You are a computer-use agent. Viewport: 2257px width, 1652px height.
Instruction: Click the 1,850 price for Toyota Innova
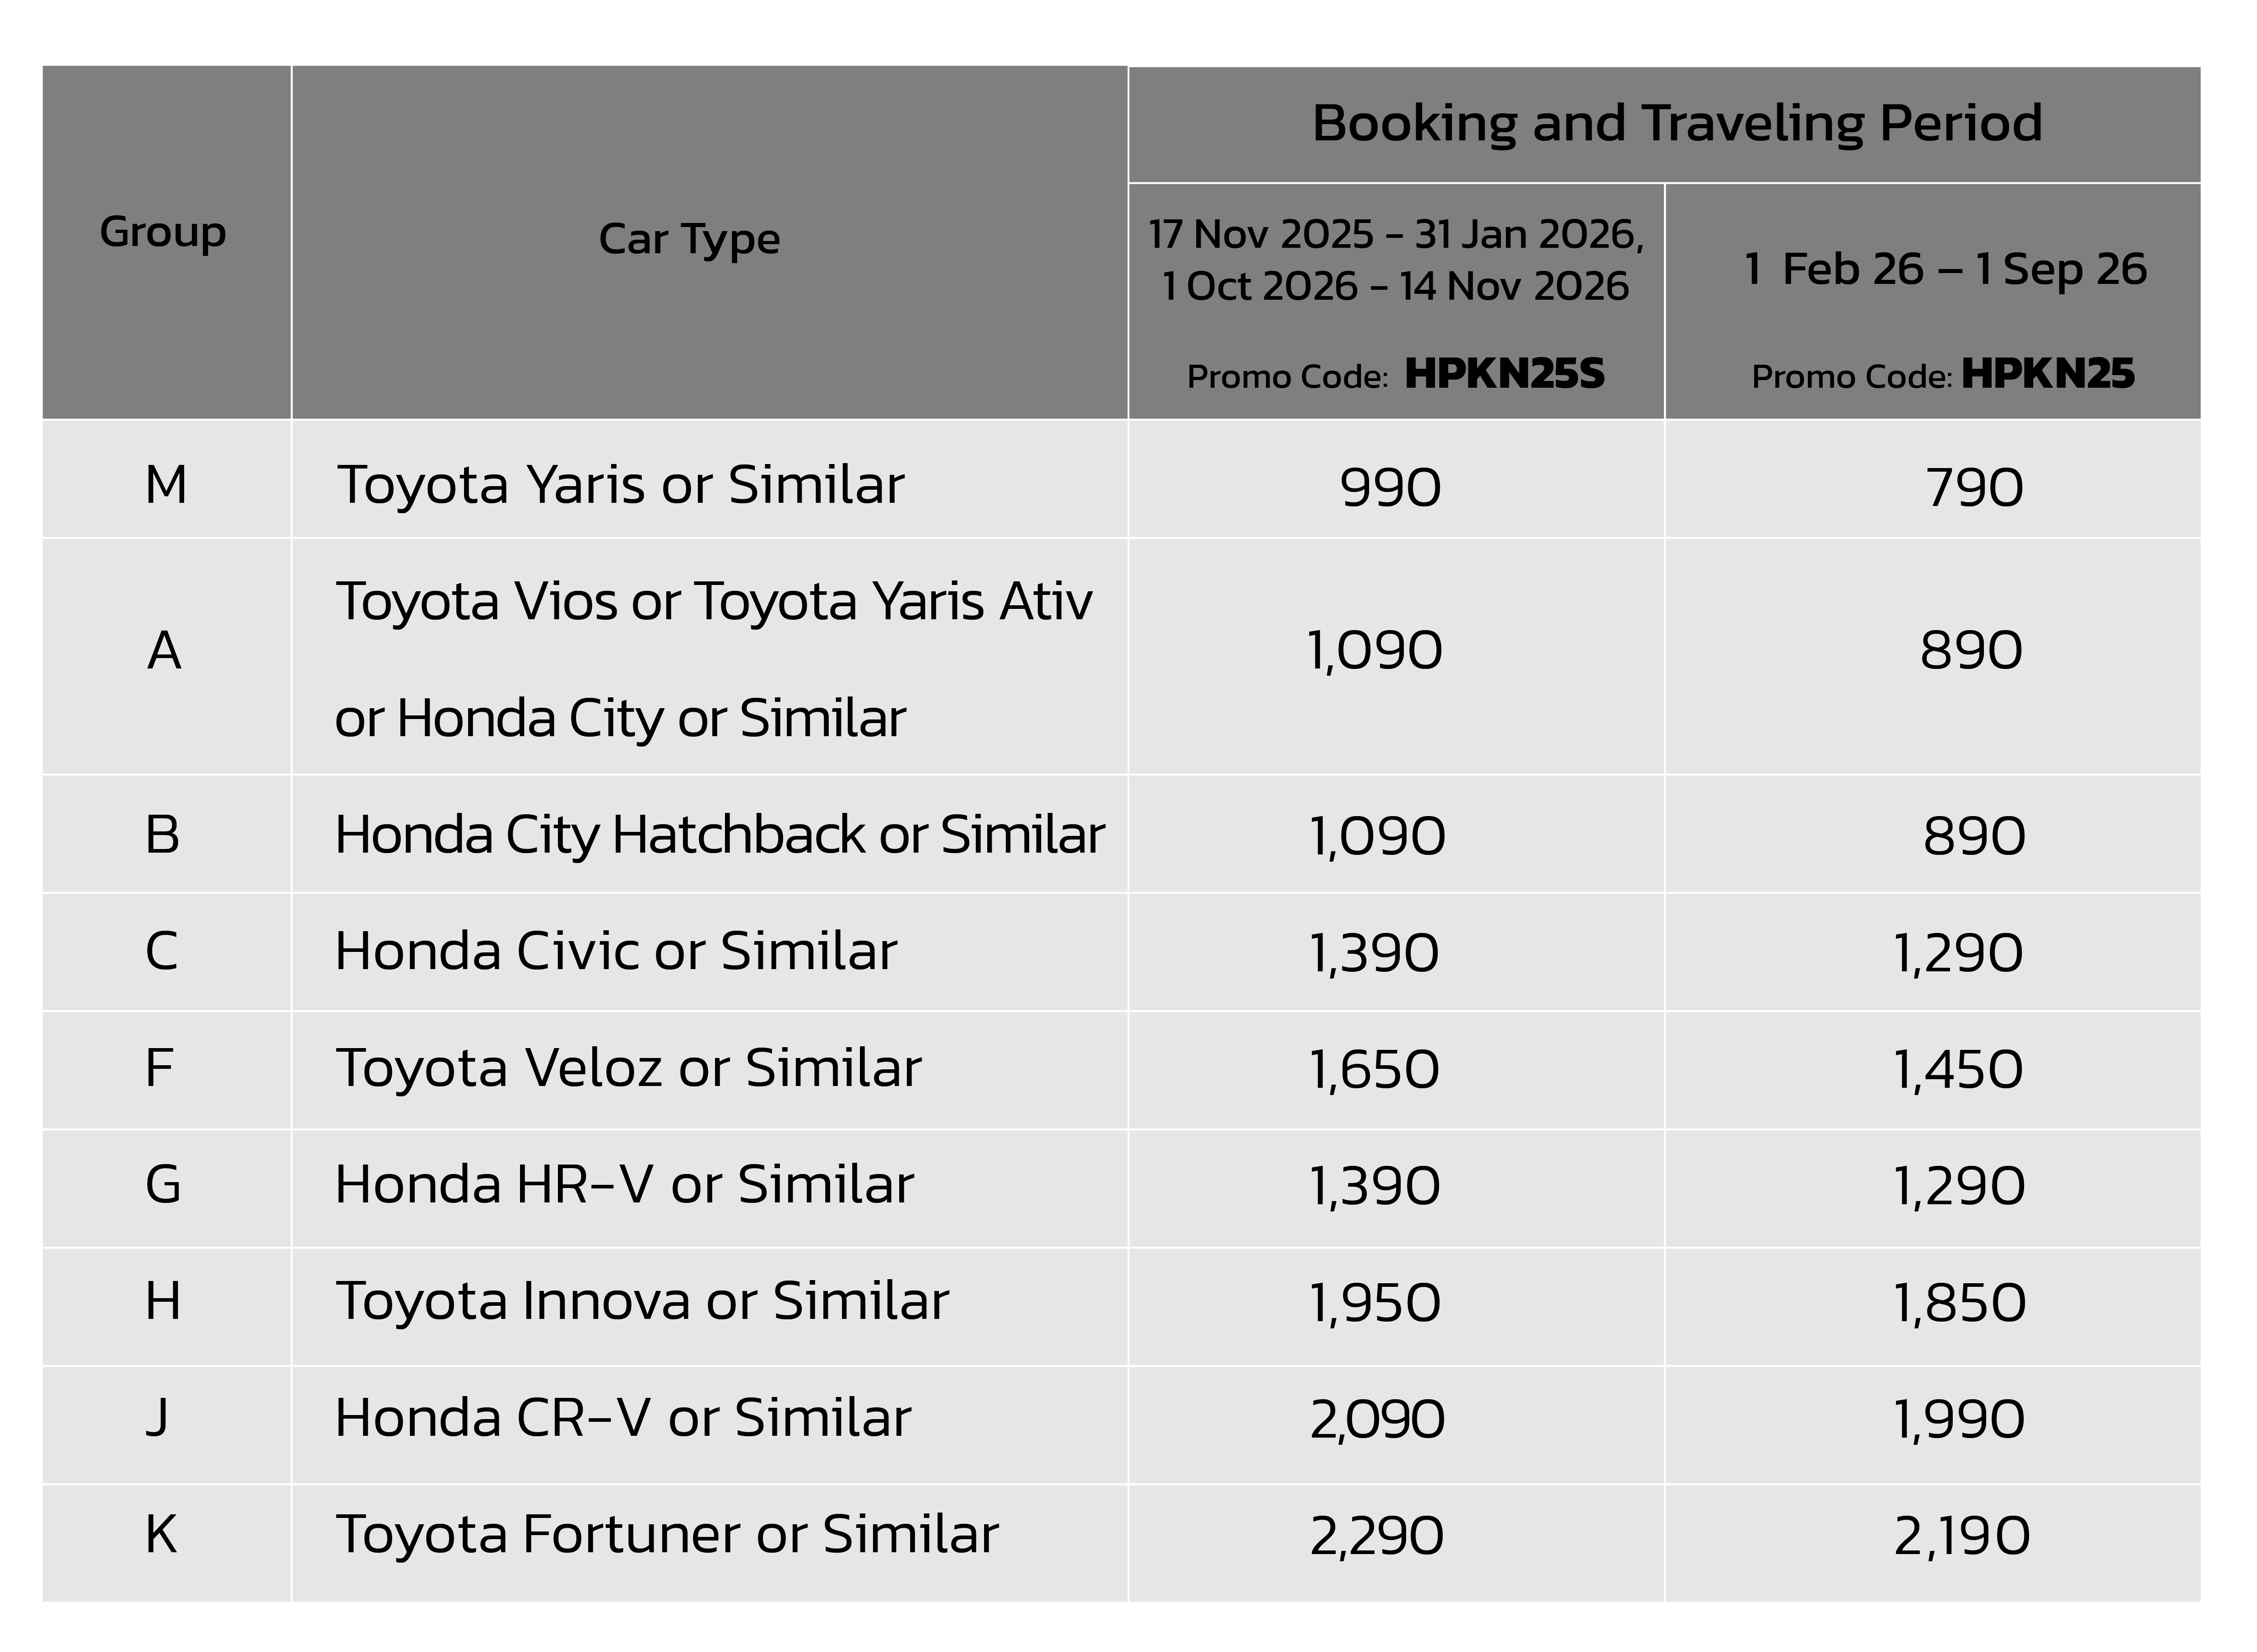pyautogui.click(x=1960, y=1303)
